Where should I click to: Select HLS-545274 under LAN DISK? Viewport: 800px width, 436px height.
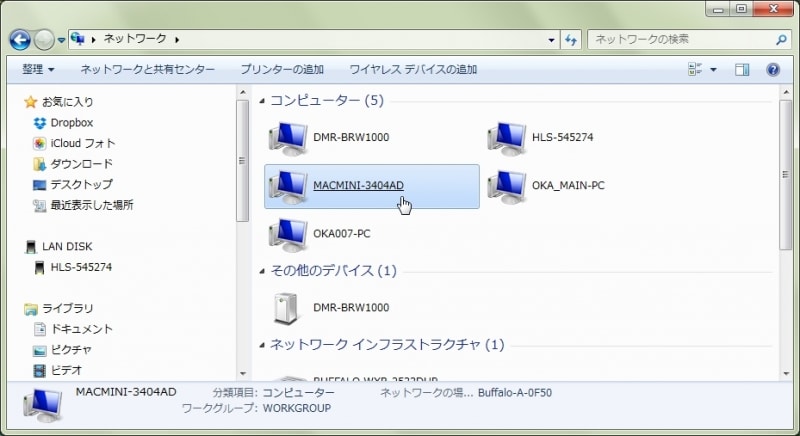point(81,267)
